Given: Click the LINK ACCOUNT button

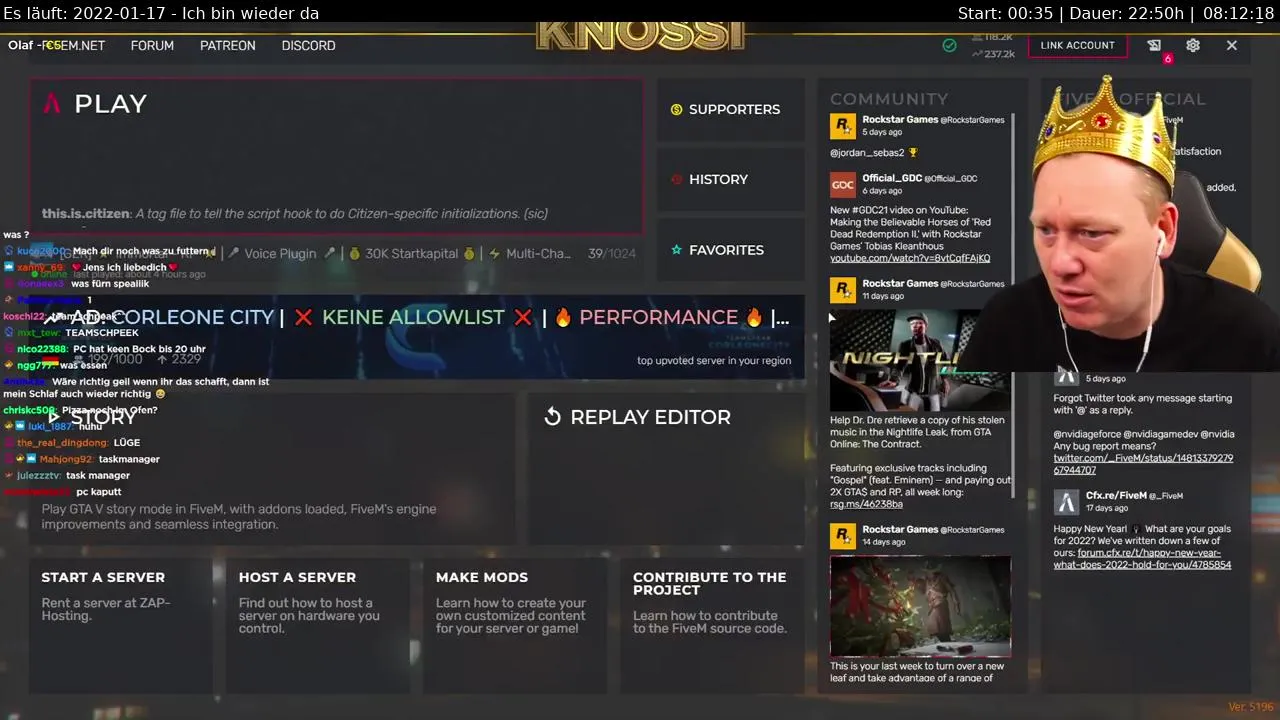Looking at the screenshot, I should tap(1077, 45).
